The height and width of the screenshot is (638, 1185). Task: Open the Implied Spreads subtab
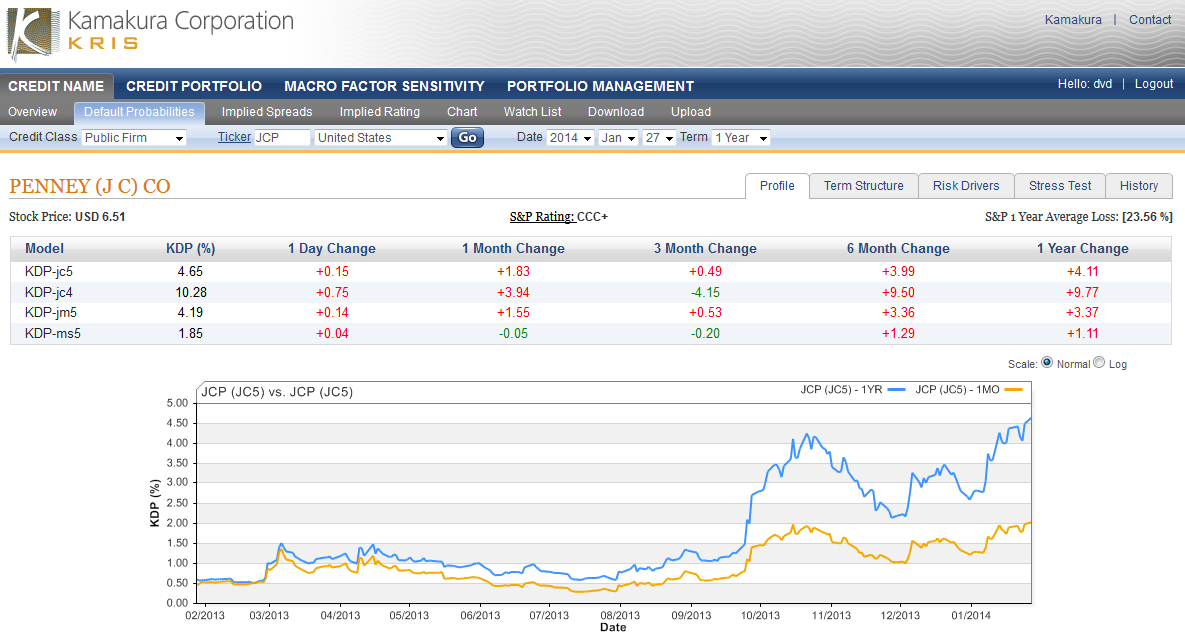tap(267, 112)
